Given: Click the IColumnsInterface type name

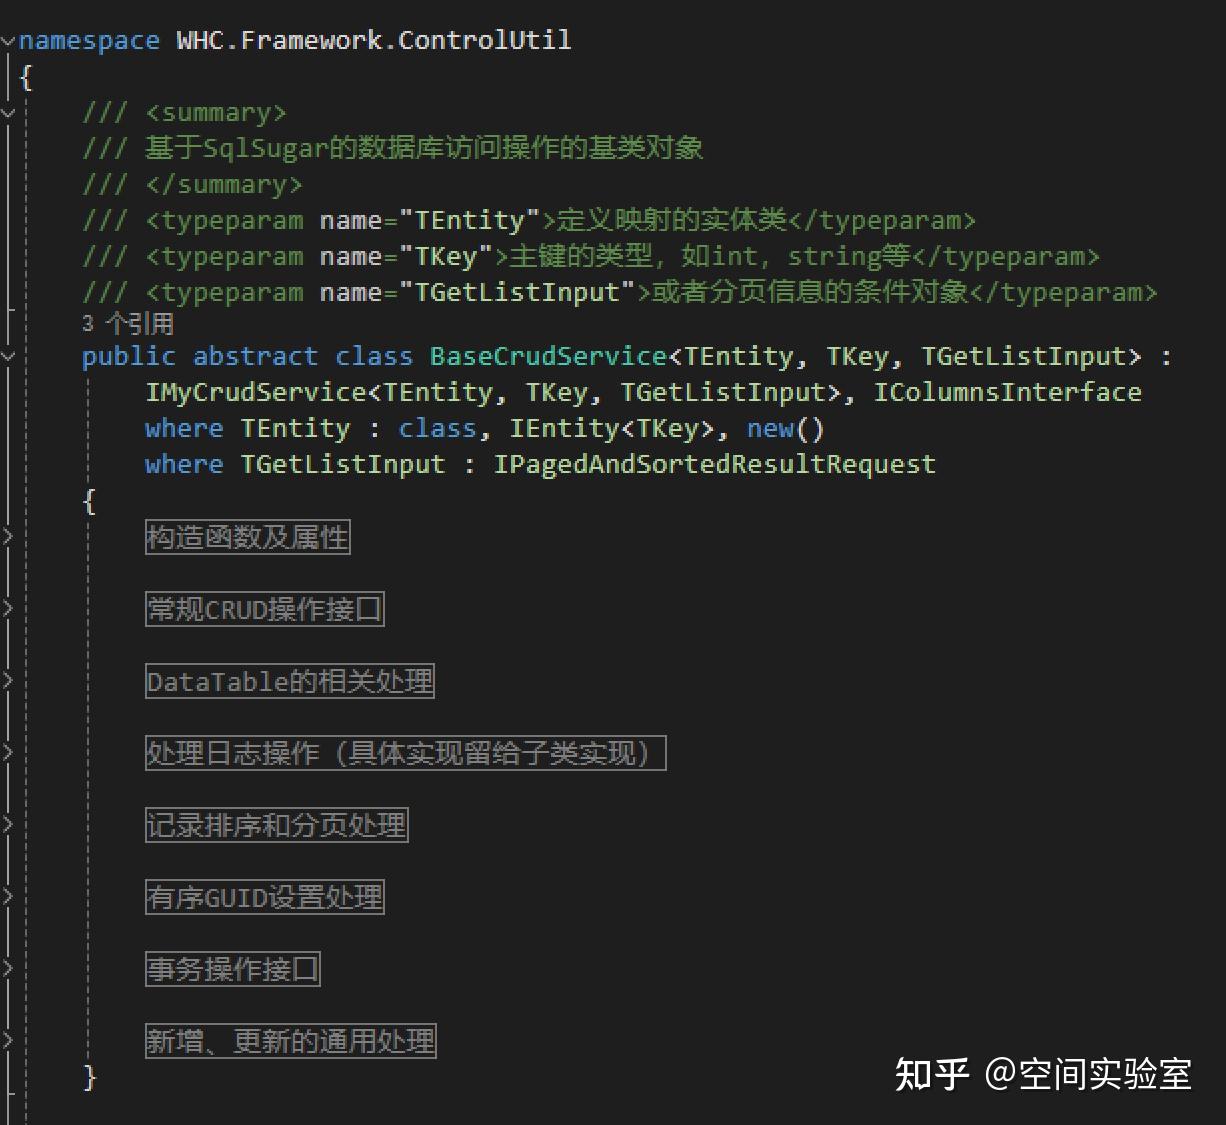Looking at the screenshot, I should click(x=1008, y=392).
